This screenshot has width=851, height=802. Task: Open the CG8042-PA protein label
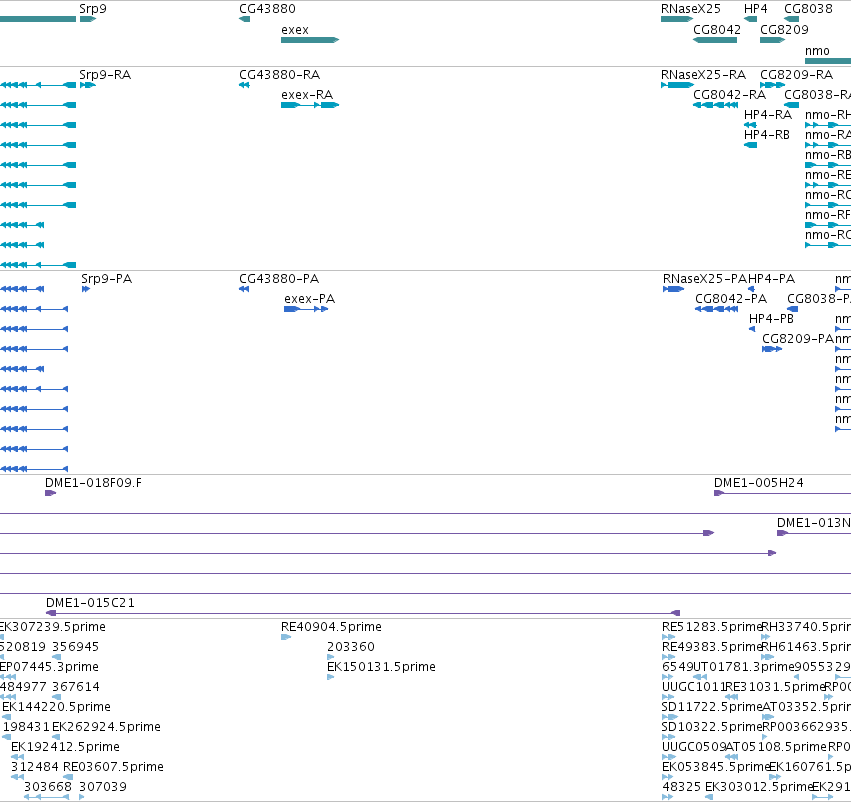click(731, 298)
